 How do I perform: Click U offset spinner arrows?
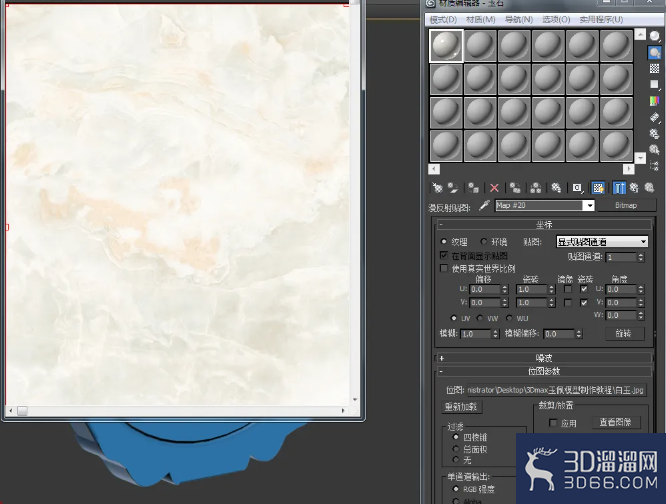505,290
